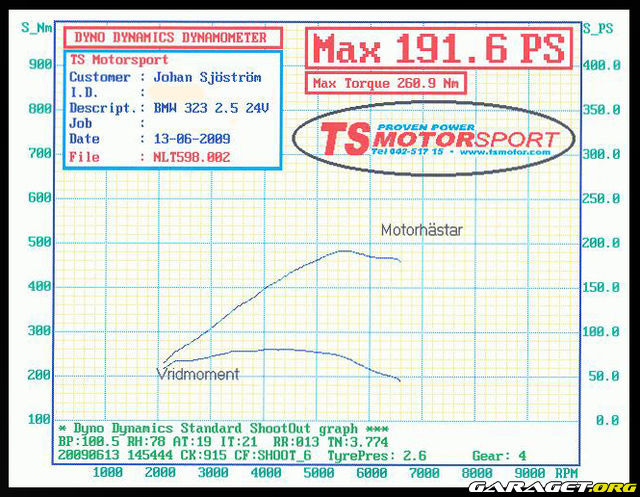Click 'Dyno Dynamics Standard ShootOut graph' footer line
The height and width of the screenshot is (497, 640).
coord(223,429)
